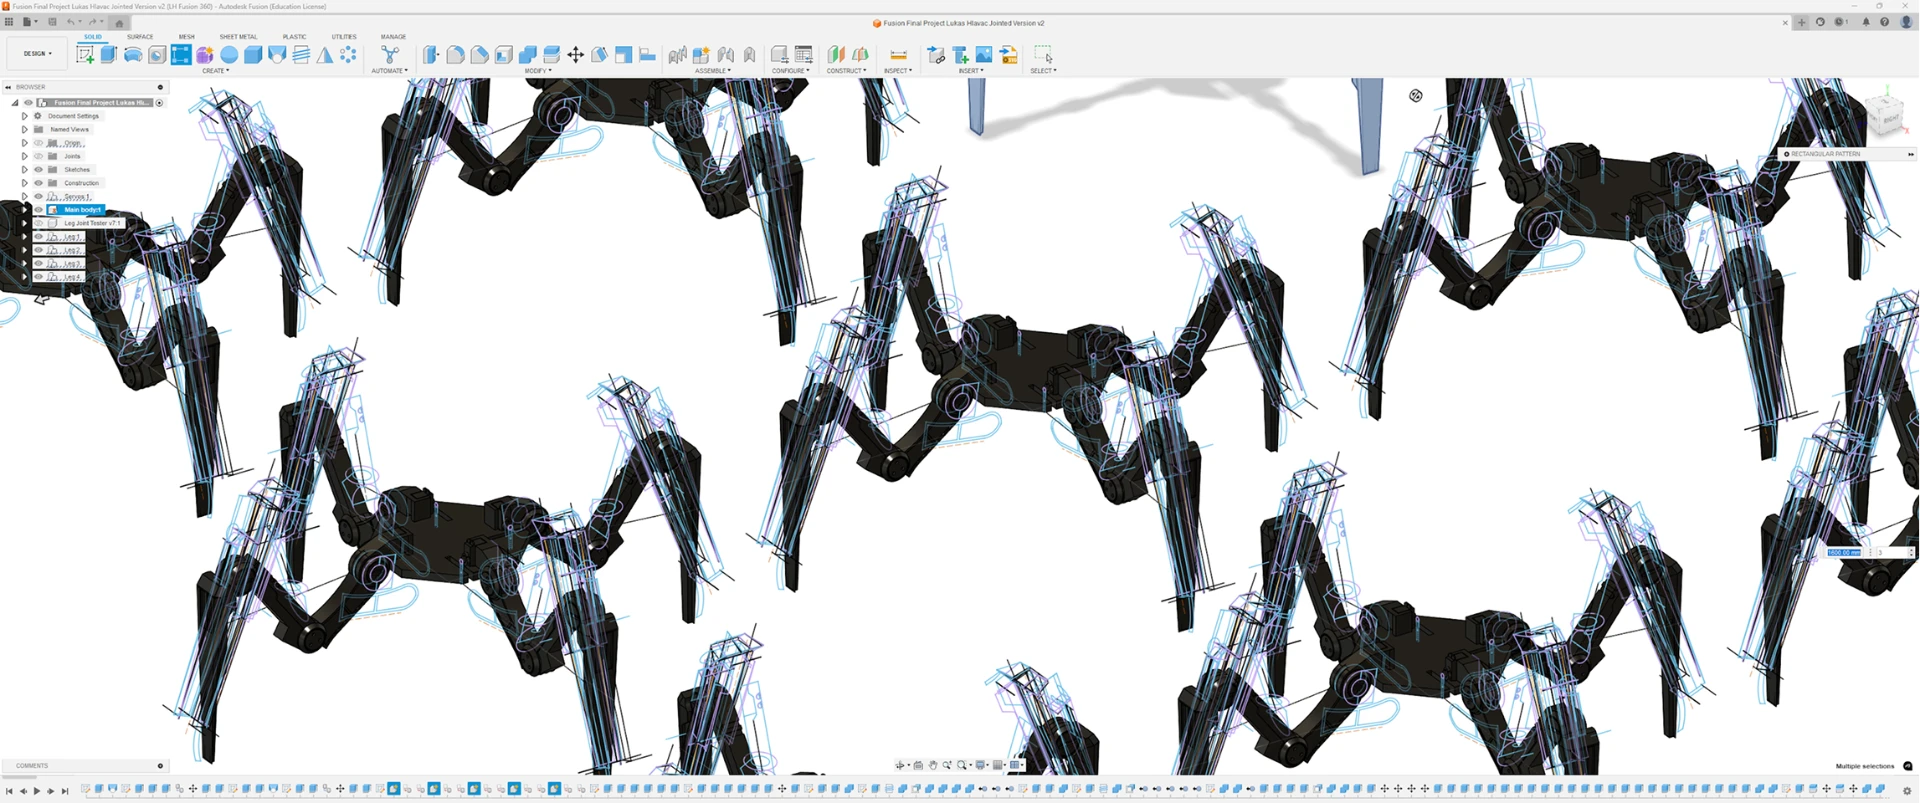Select the Move/Copy tool

(x=576, y=55)
